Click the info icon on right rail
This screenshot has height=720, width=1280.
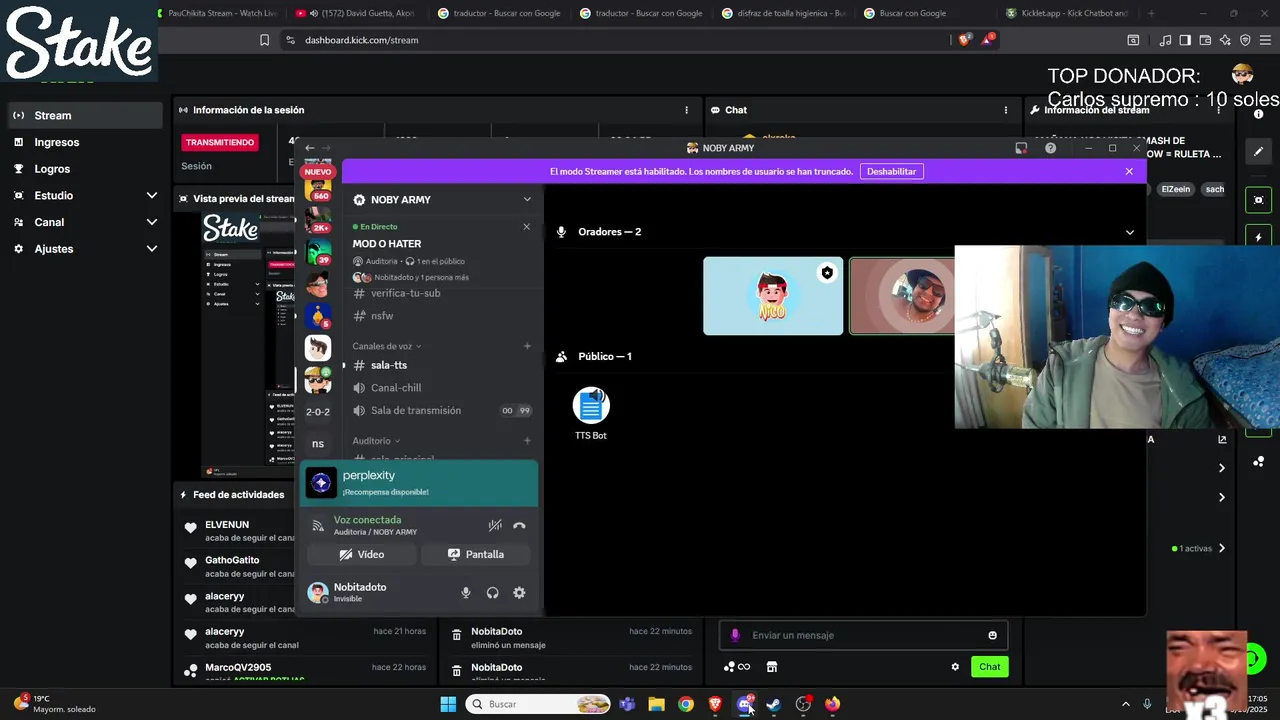[x=1259, y=114]
